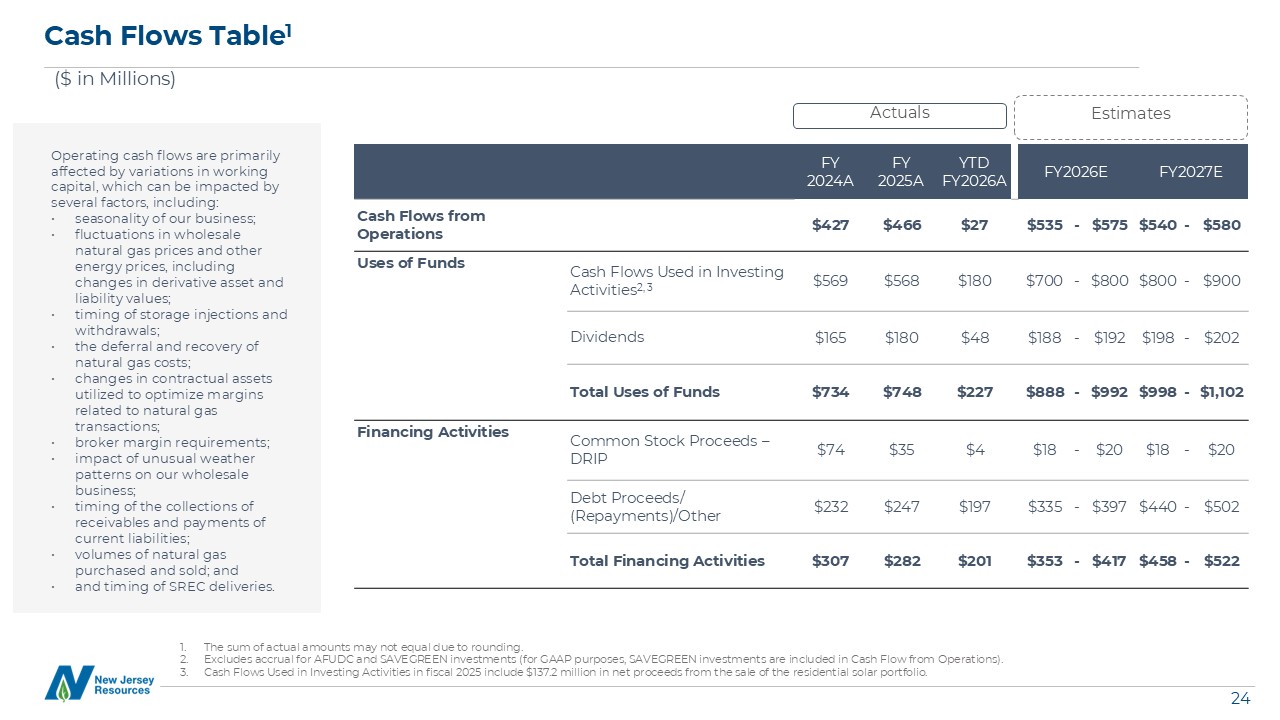Click the FY 2024A column header
This screenshot has height=720, width=1280.
pos(830,172)
